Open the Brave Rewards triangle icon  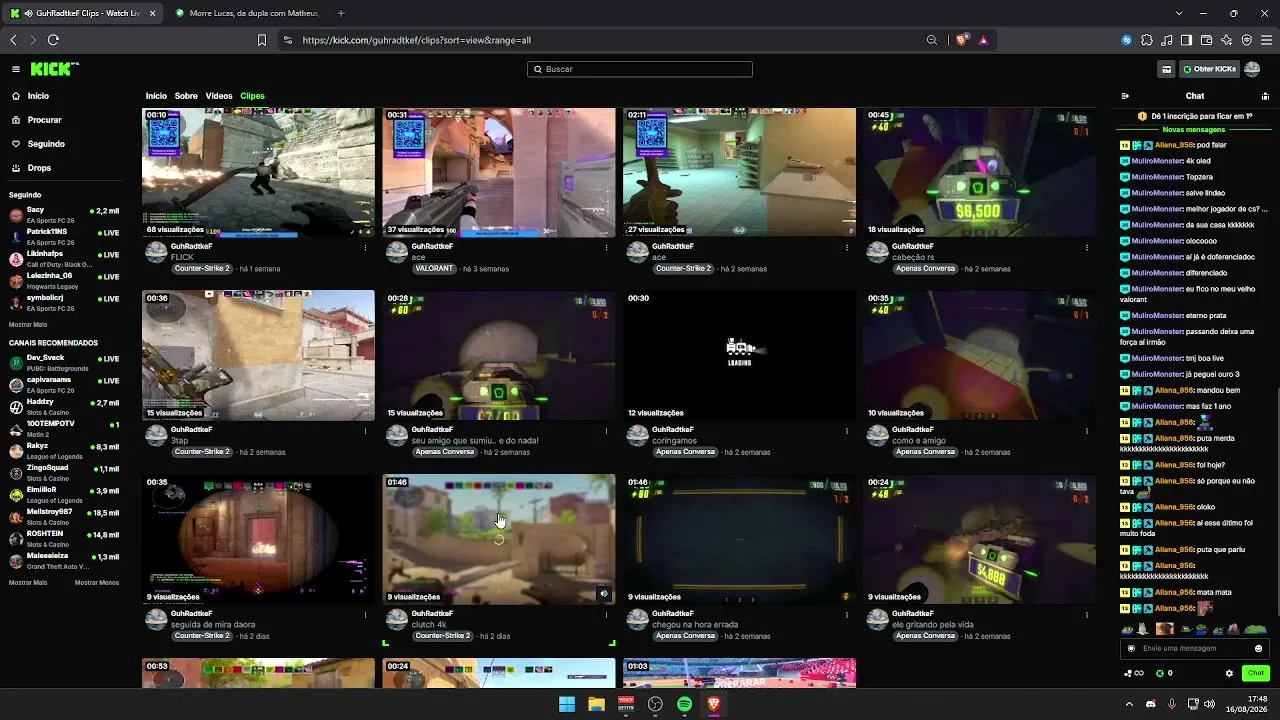(984, 40)
